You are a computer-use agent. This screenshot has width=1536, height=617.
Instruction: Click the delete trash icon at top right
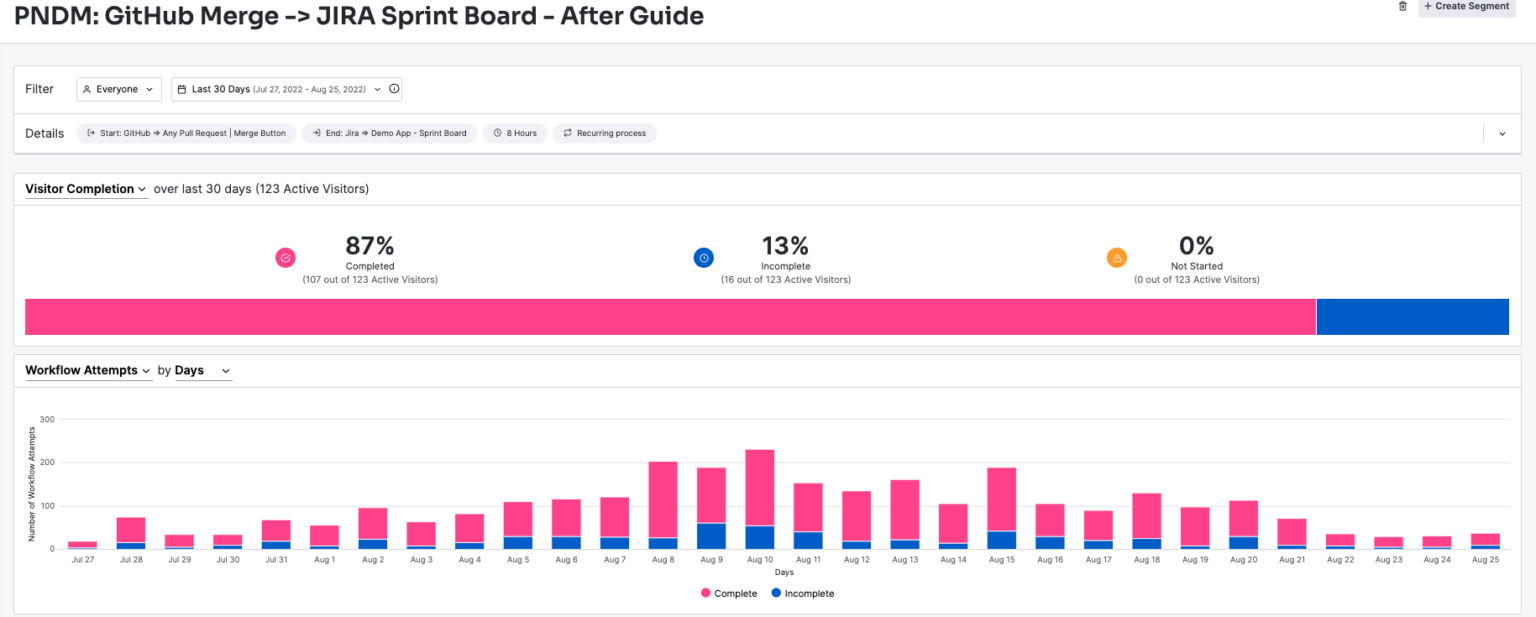click(x=1403, y=7)
